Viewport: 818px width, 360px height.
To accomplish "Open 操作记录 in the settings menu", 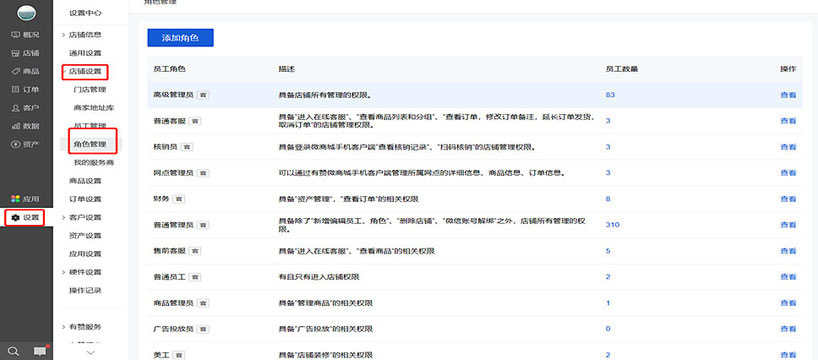I will pos(85,291).
